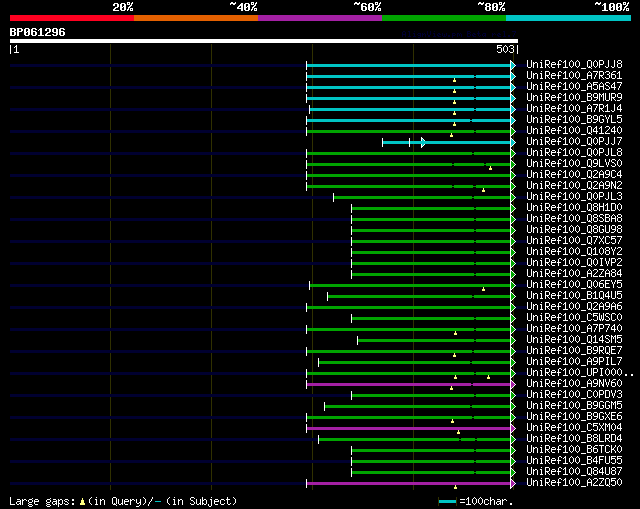Select the UniRef100_Q2A9C4 label
Image resolution: width=640 pixels, height=509 pixels.
pyautogui.click(x=574, y=174)
